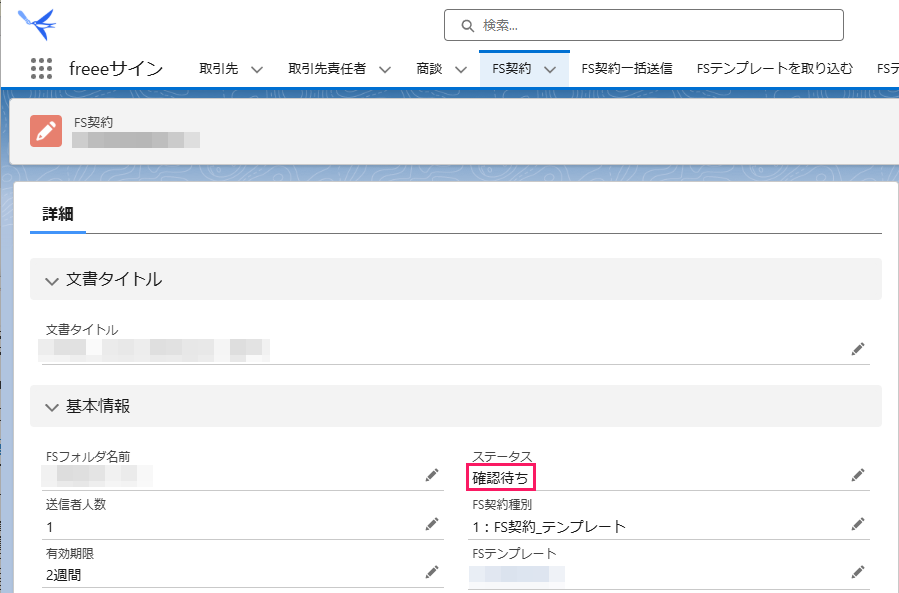899x593 pixels.
Task: Edit the 文書タイトル field pencil
Action: (858, 349)
